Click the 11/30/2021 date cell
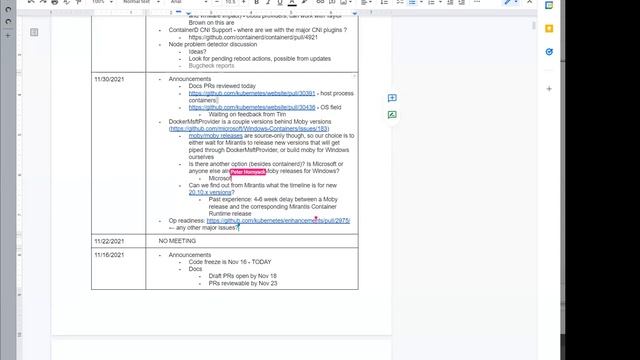Image resolution: width=640 pixels, height=360 pixels. 109,79
